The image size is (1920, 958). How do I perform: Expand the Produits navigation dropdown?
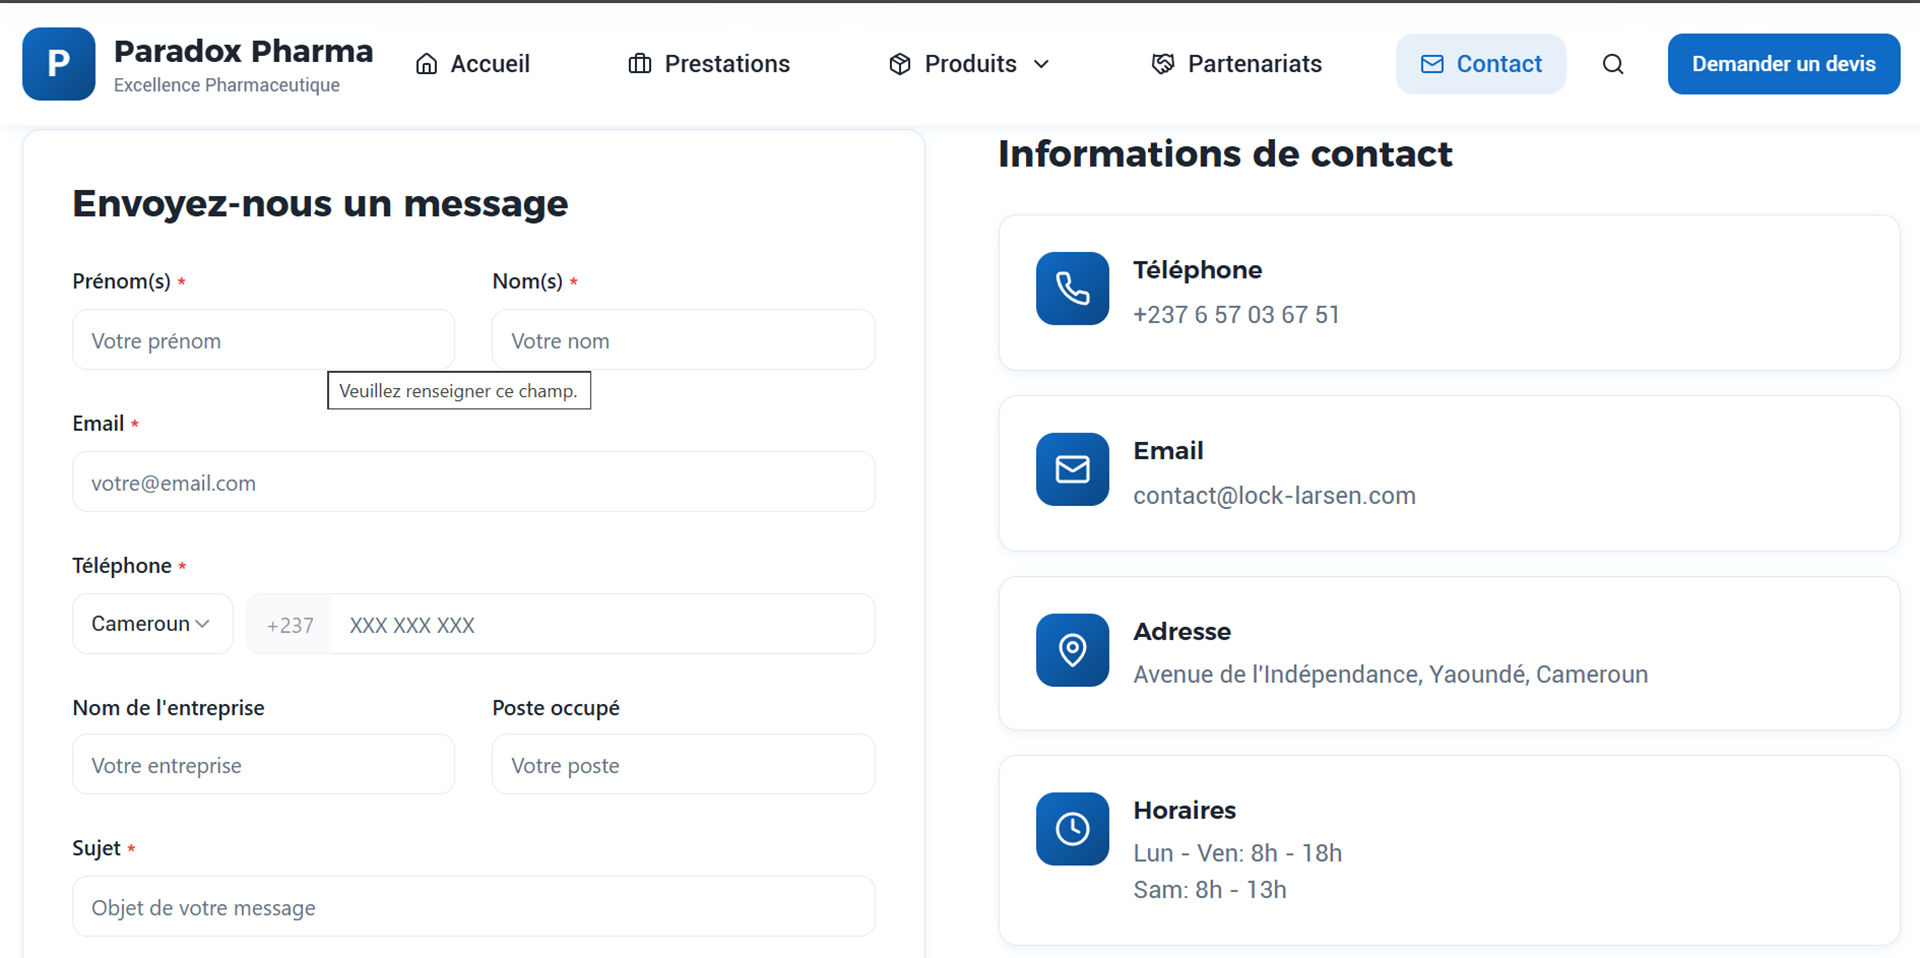[1044, 64]
